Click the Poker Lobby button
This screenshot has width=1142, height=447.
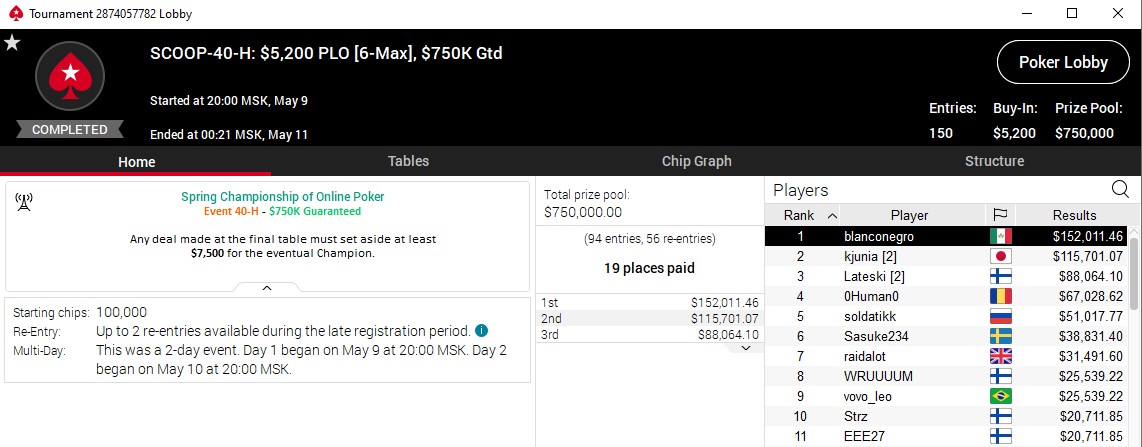[x=1063, y=62]
